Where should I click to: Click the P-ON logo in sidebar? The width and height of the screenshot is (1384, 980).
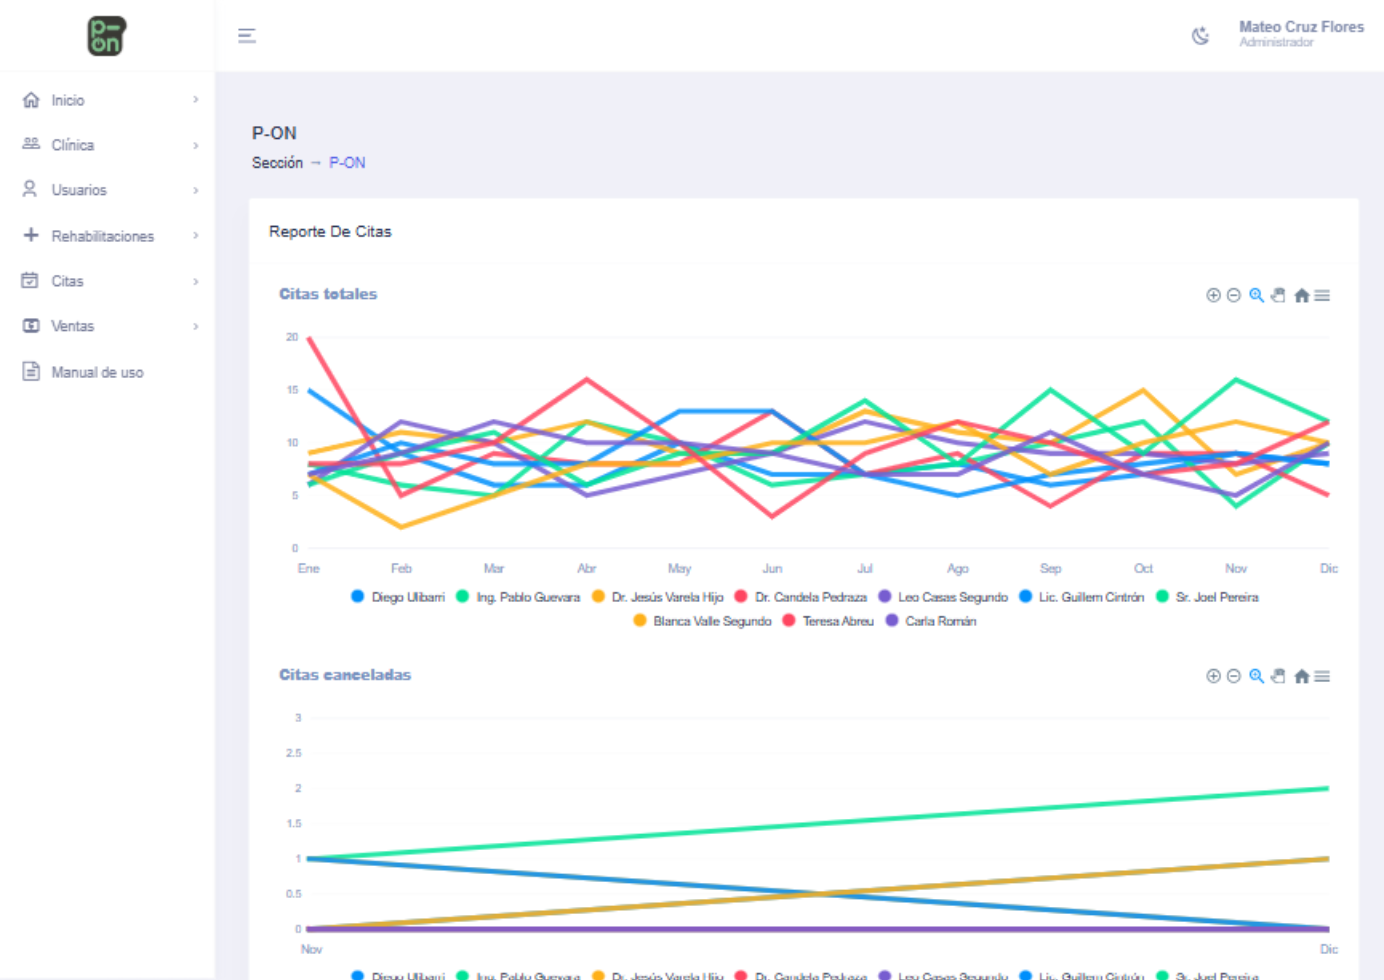pos(106,36)
